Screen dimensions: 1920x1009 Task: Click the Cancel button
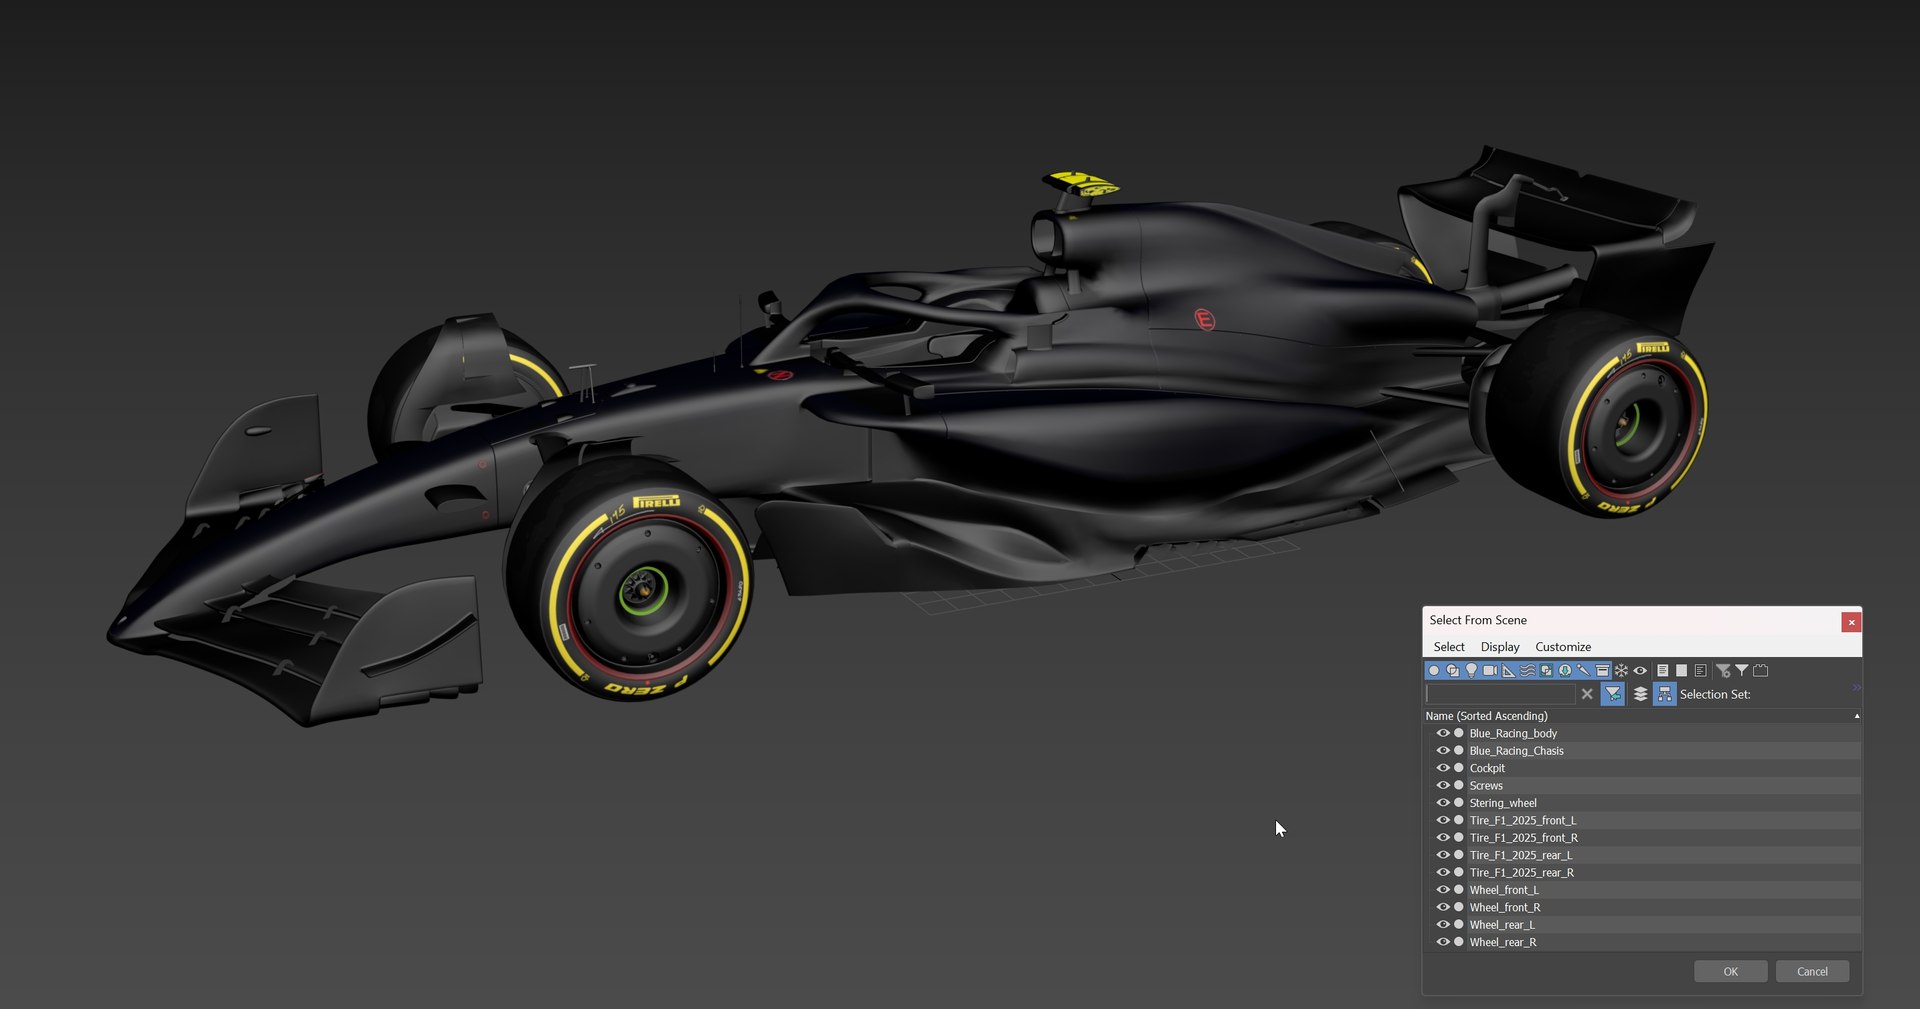click(1812, 972)
